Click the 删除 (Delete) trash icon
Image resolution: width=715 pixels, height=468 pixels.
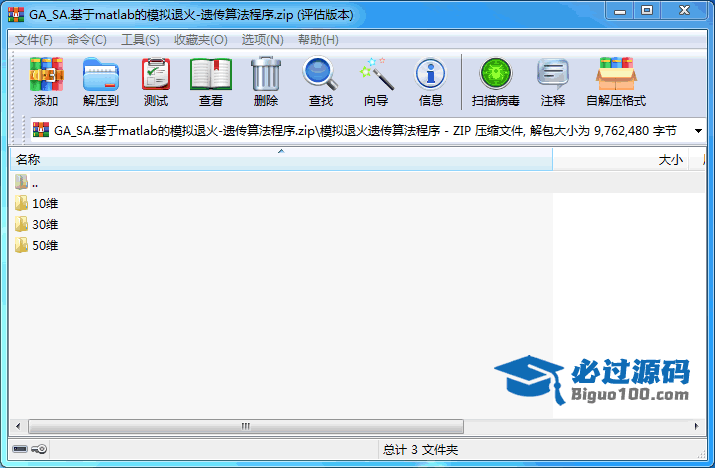tap(266, 82)
